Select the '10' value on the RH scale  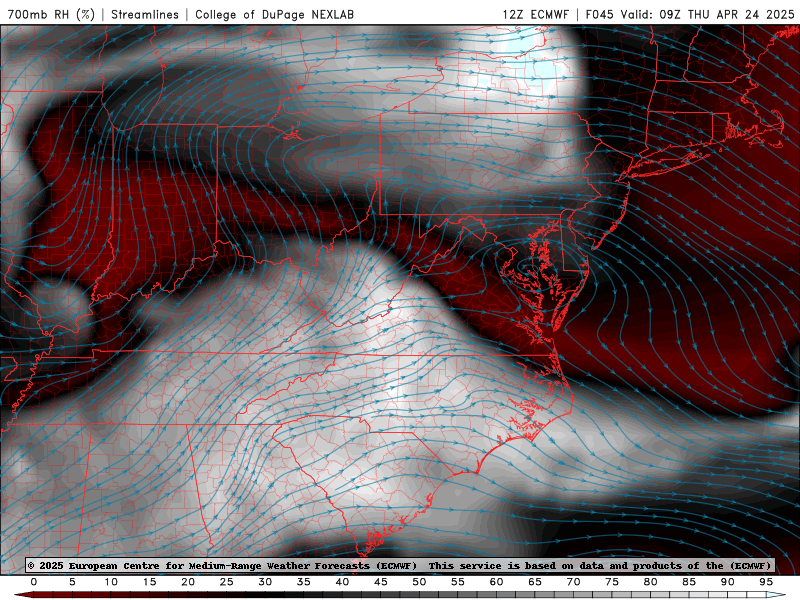(111, 582)
